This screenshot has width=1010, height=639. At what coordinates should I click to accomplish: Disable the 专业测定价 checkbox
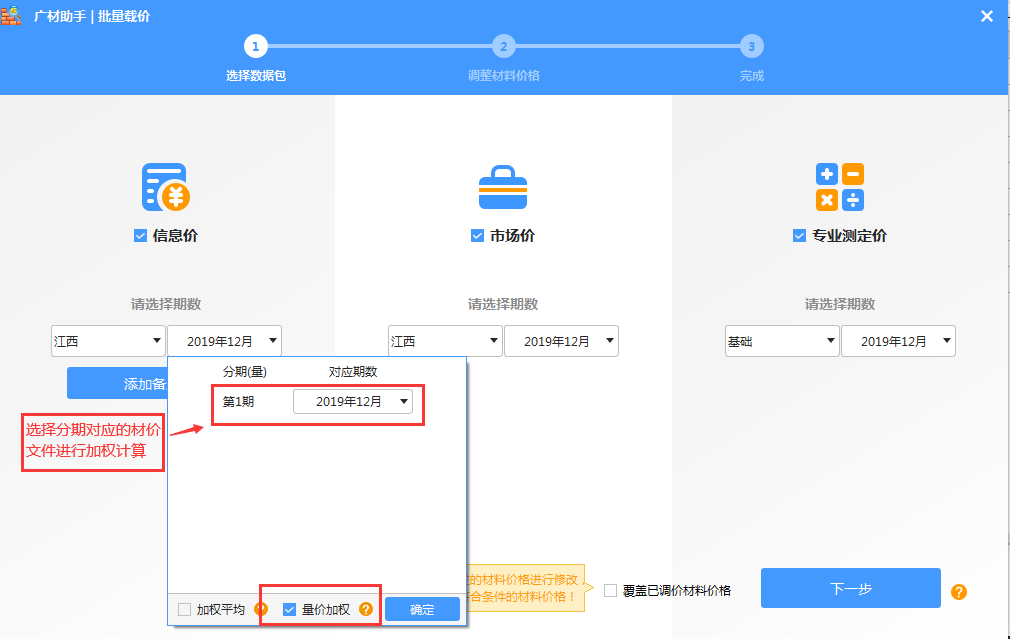point(799,236)
